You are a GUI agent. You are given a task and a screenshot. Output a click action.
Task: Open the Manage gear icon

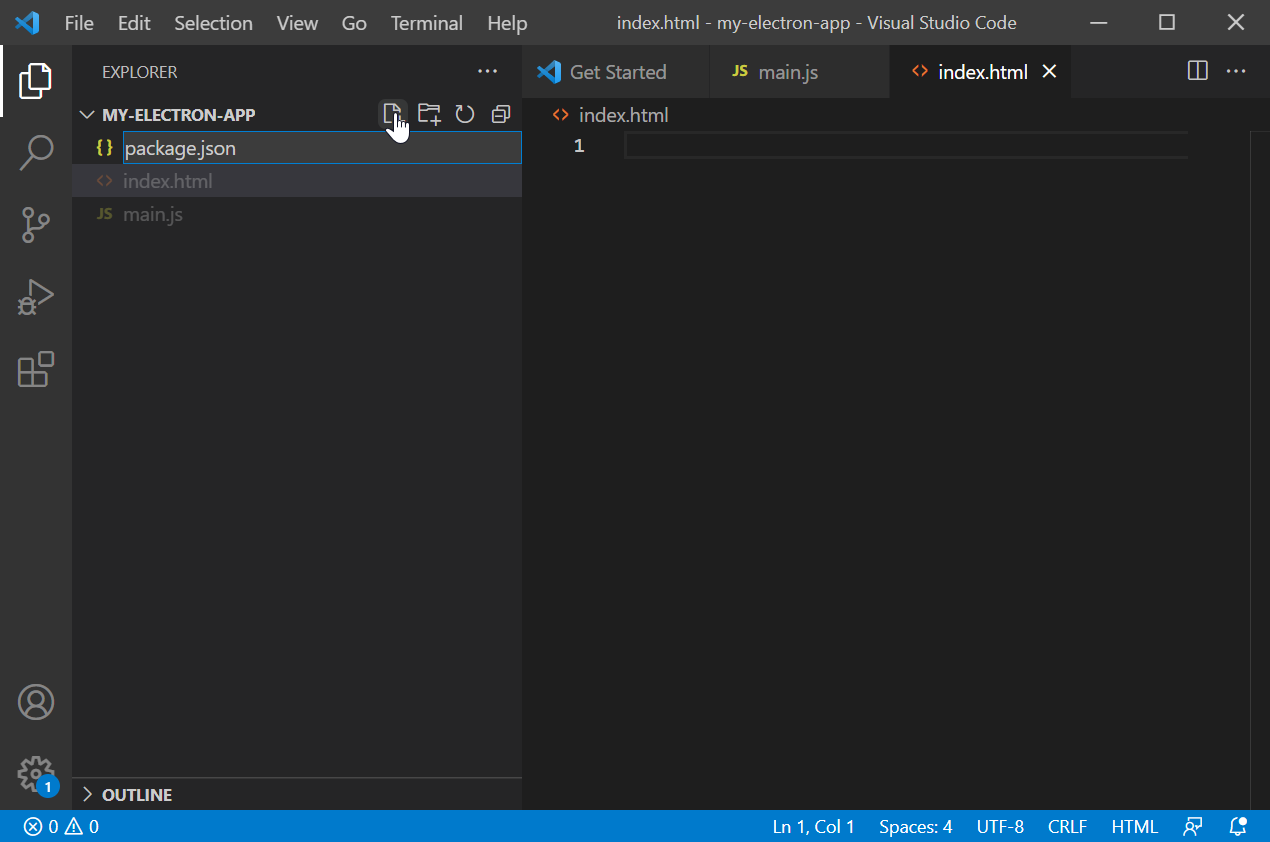click(36, 774)
